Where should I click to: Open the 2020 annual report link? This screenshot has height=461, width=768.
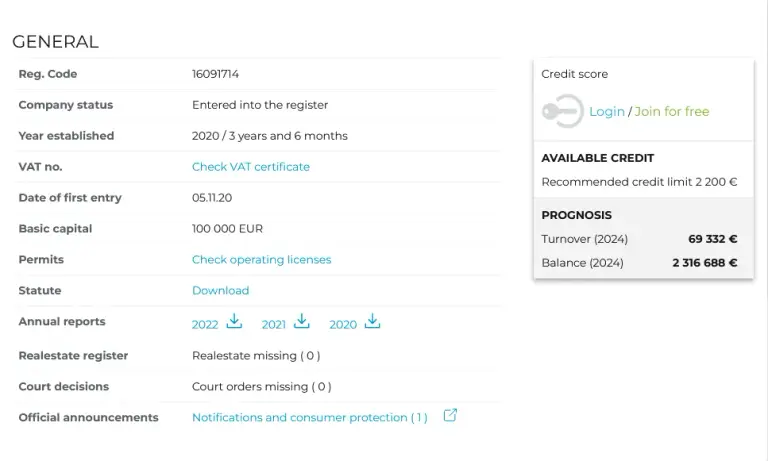pos(343,325)
